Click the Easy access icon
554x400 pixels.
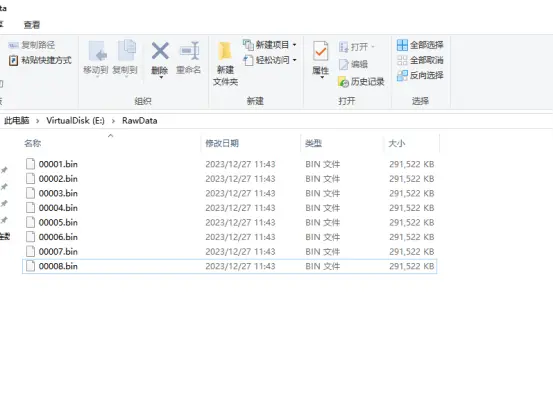(x=248, y=60)
